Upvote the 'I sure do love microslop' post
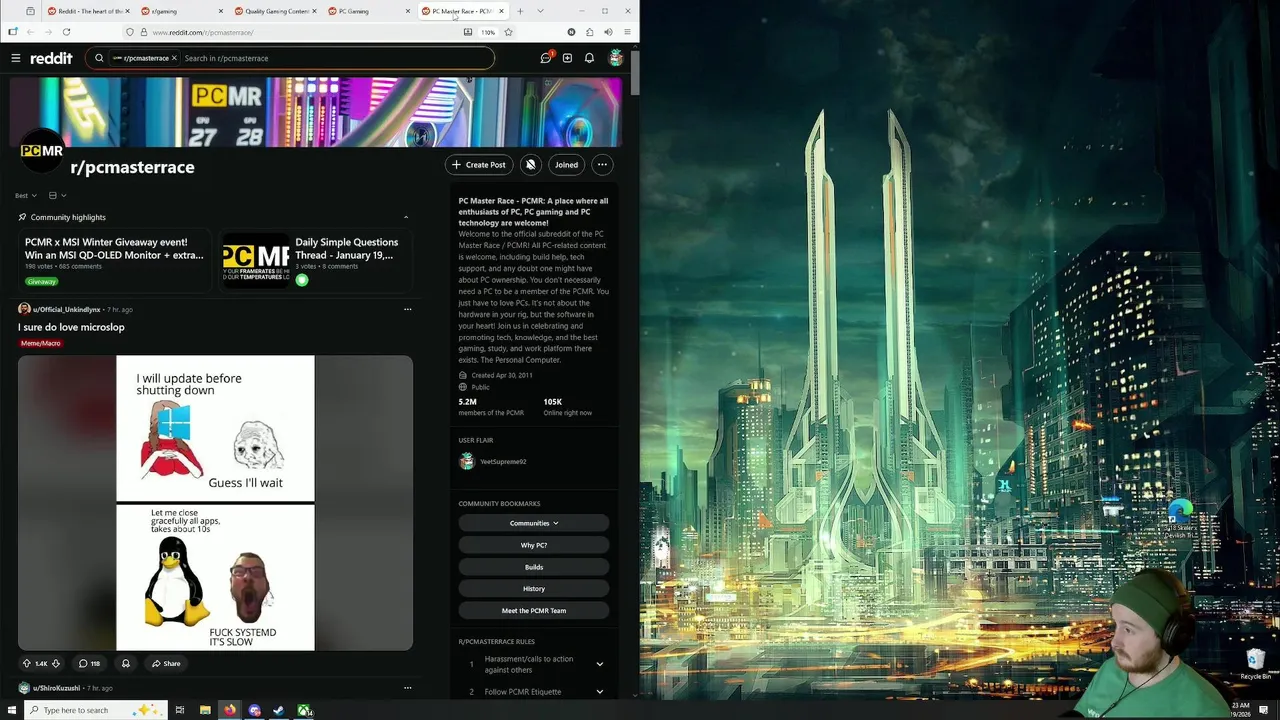 [x=27, y=663]
